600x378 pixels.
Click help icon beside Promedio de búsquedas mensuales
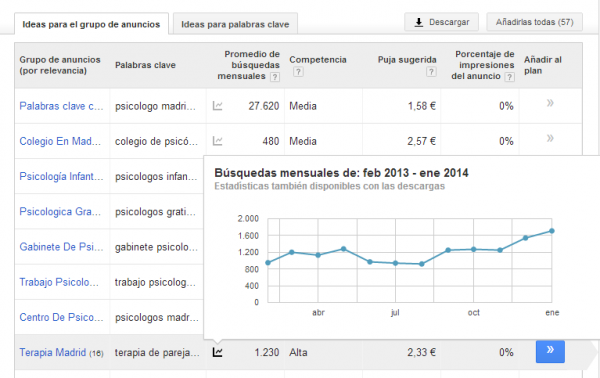(274, 77)
